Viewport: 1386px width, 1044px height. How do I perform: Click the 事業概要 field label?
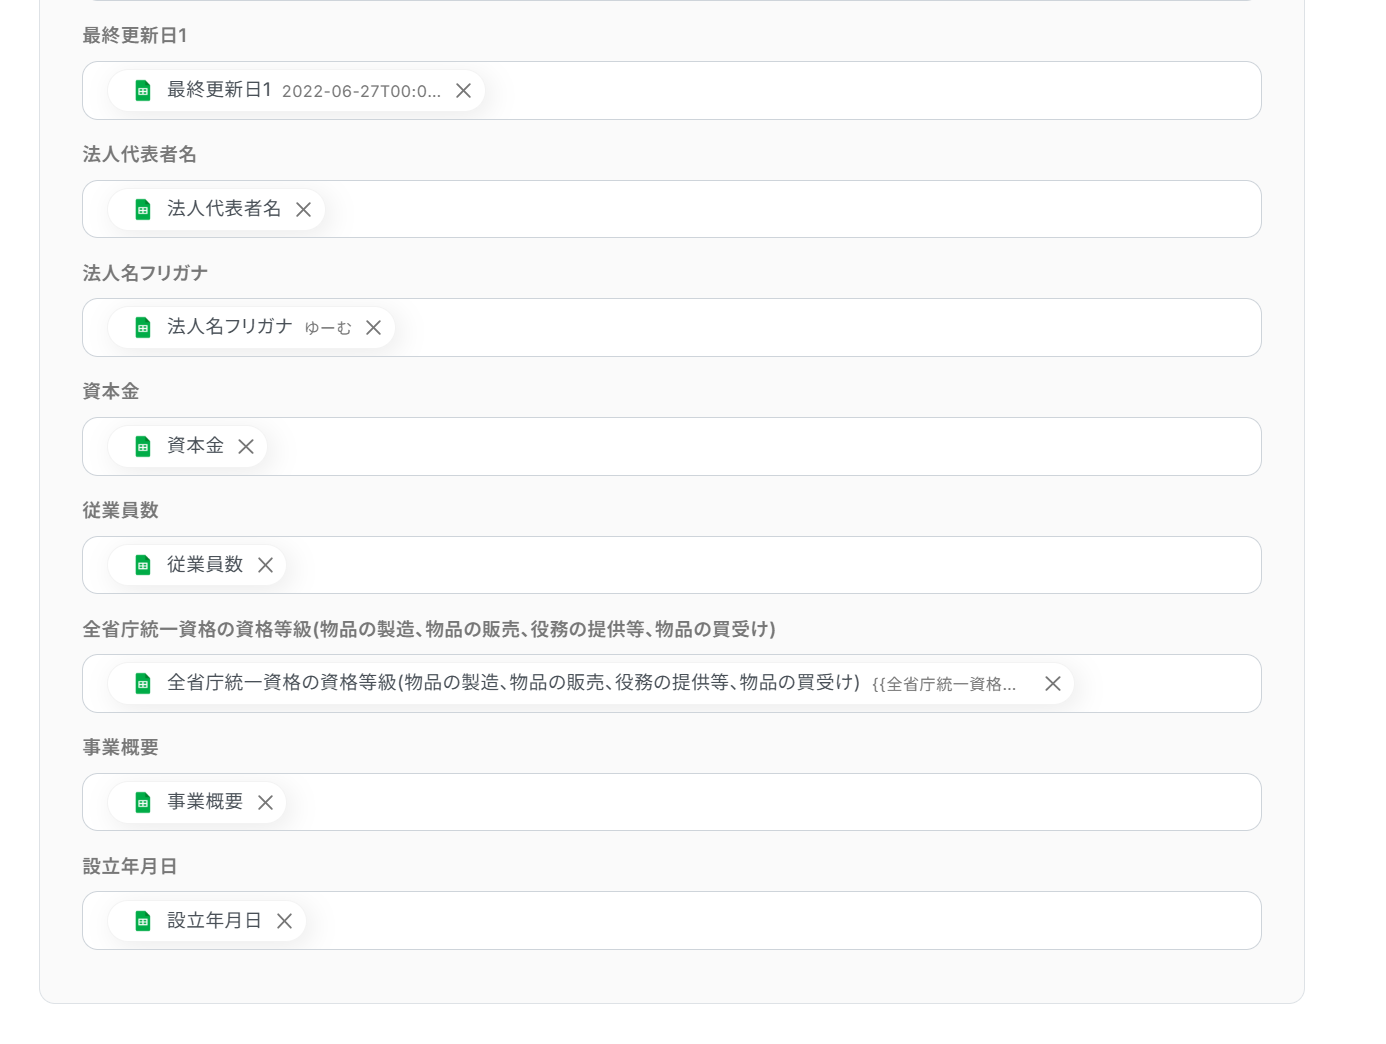[121, 748]
